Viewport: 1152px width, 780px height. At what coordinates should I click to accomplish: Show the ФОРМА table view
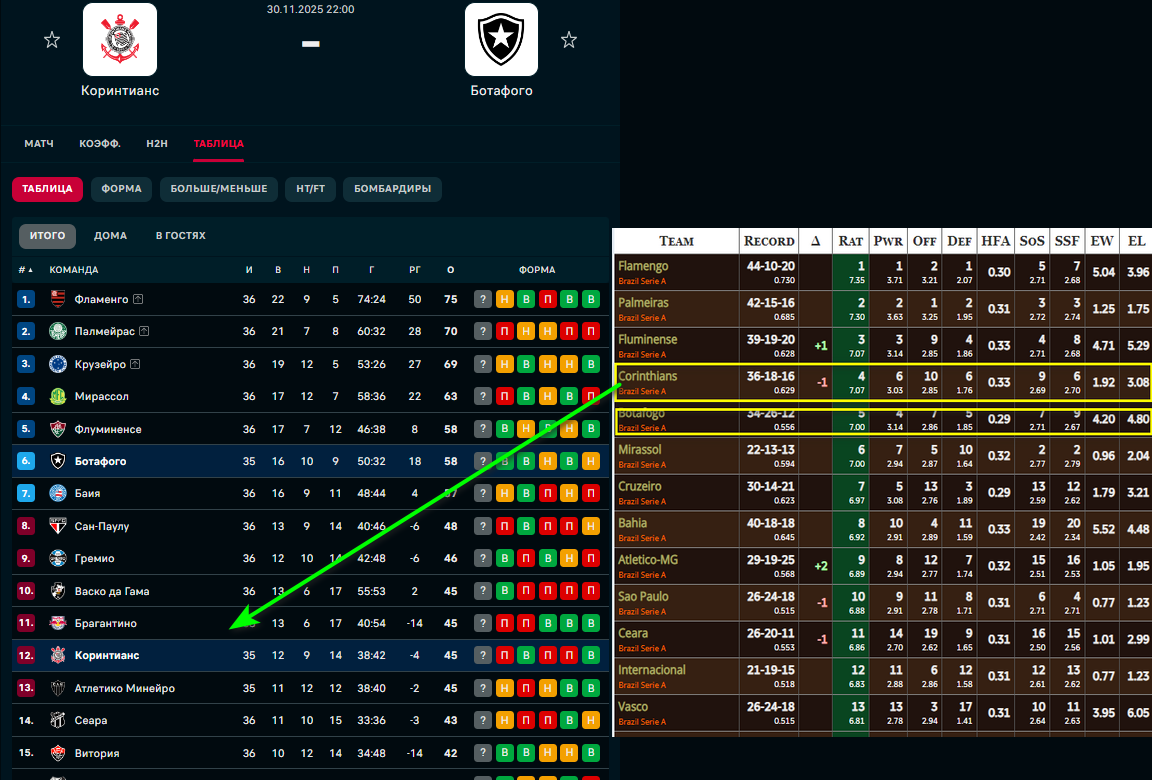point(121,189)
